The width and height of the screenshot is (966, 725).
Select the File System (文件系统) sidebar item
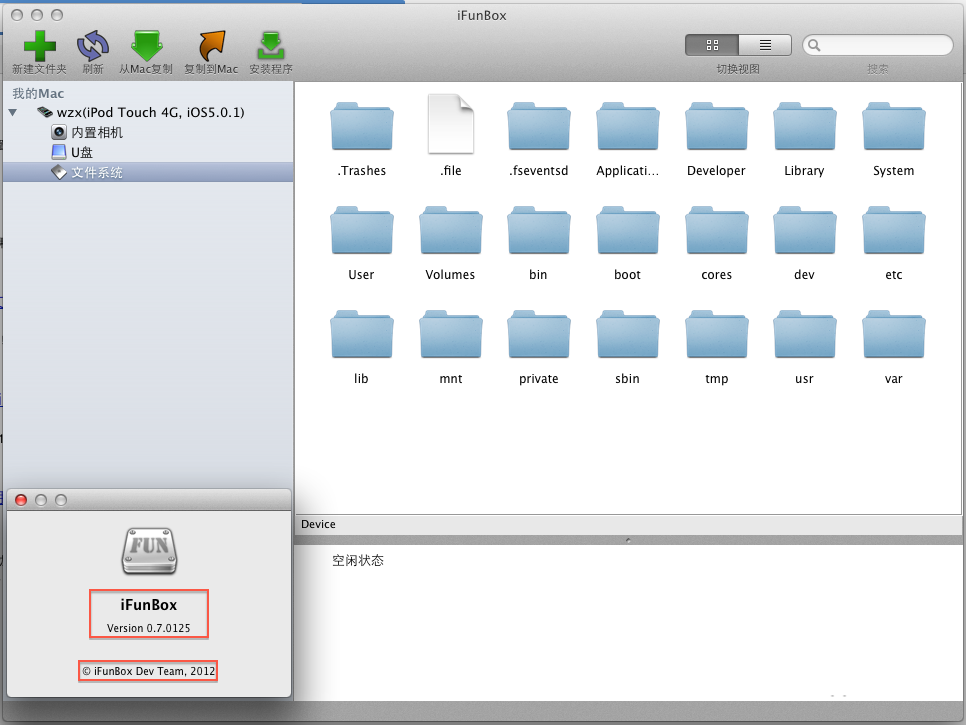(96, 173)
